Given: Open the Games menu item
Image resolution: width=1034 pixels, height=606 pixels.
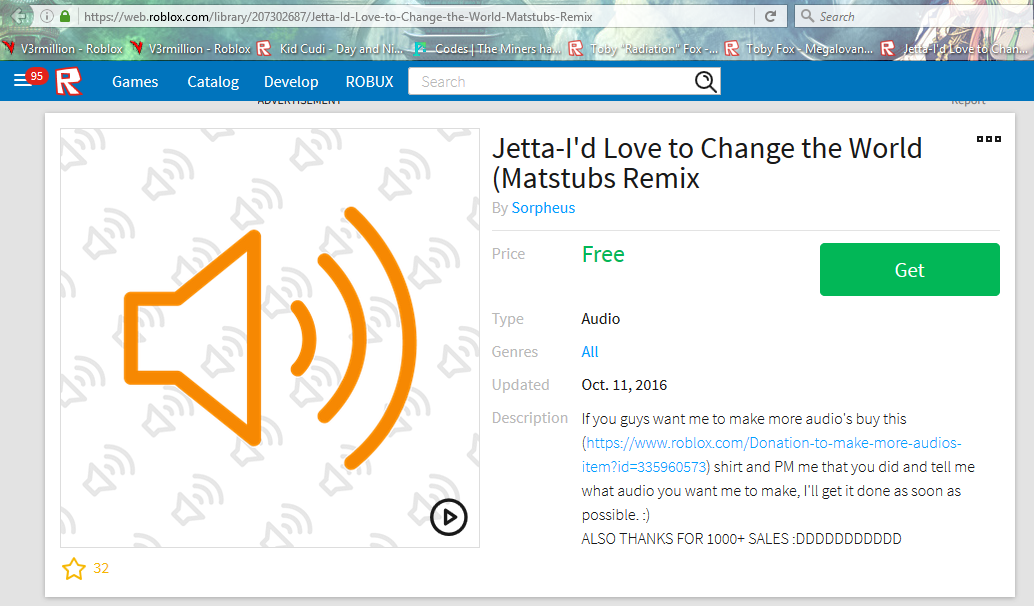Looking at the screenshot, I should (x=135, y=82).
